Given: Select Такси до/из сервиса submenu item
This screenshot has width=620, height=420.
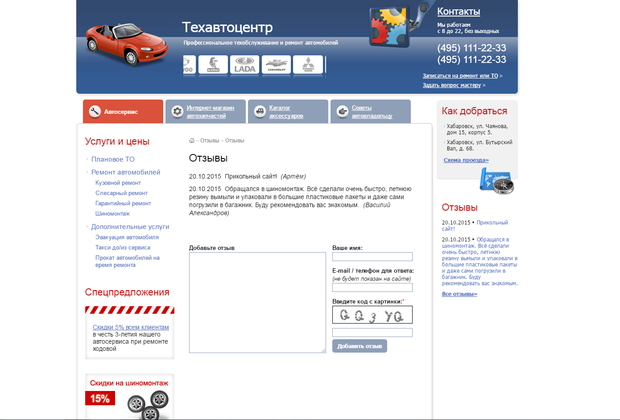Looking at the screenshot, I should click(123, 248).
